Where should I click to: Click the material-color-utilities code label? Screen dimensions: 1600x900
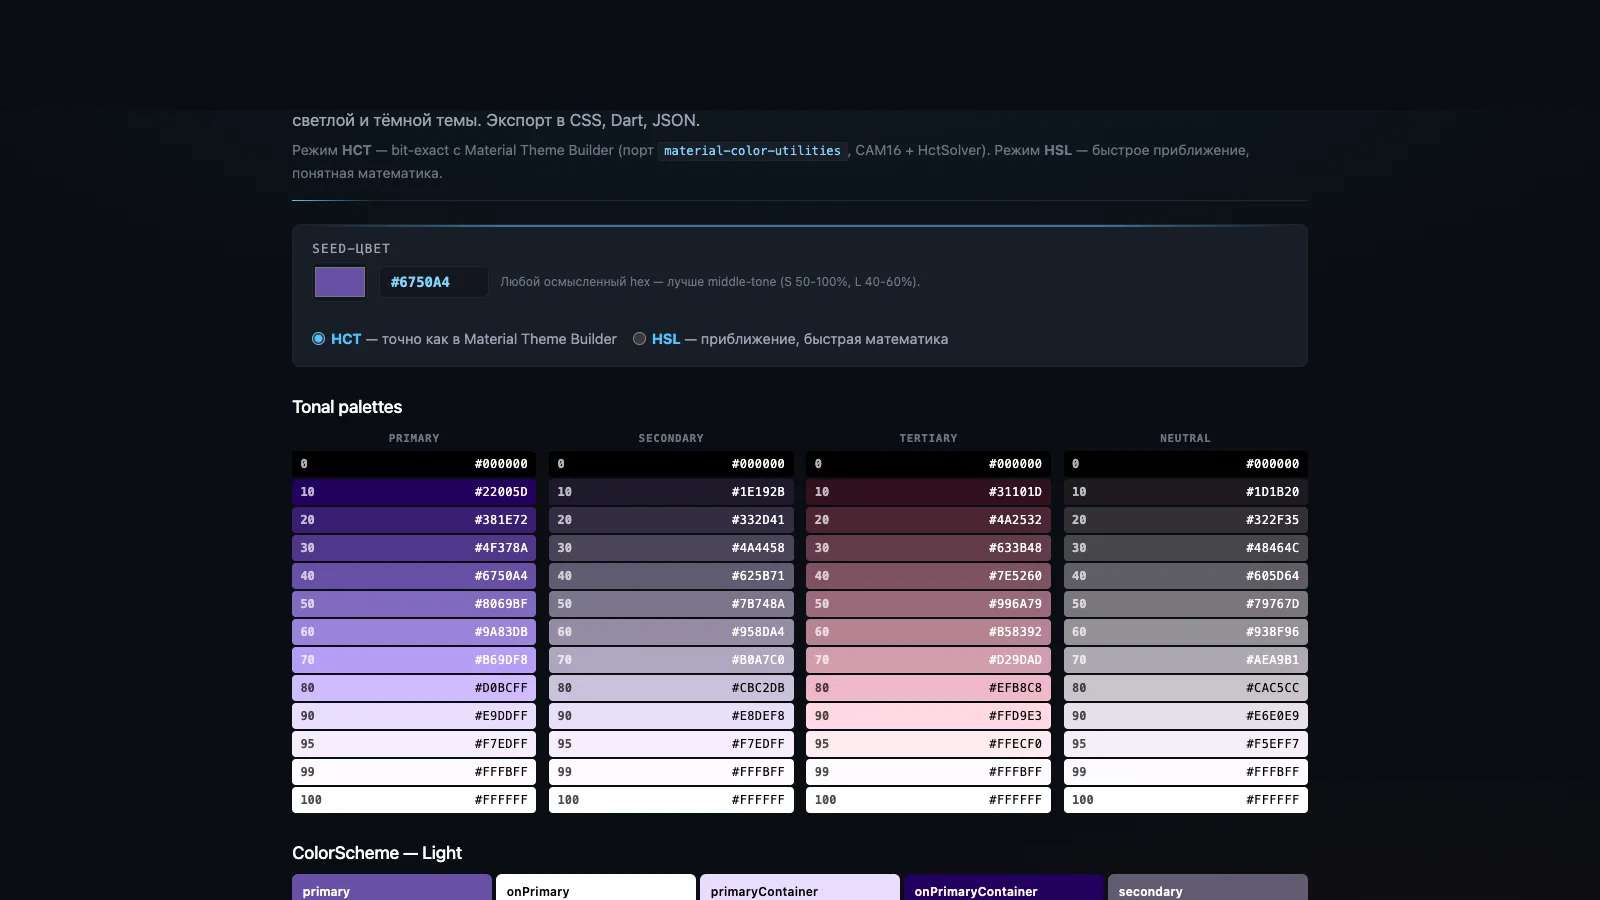[x=752, y=151]
